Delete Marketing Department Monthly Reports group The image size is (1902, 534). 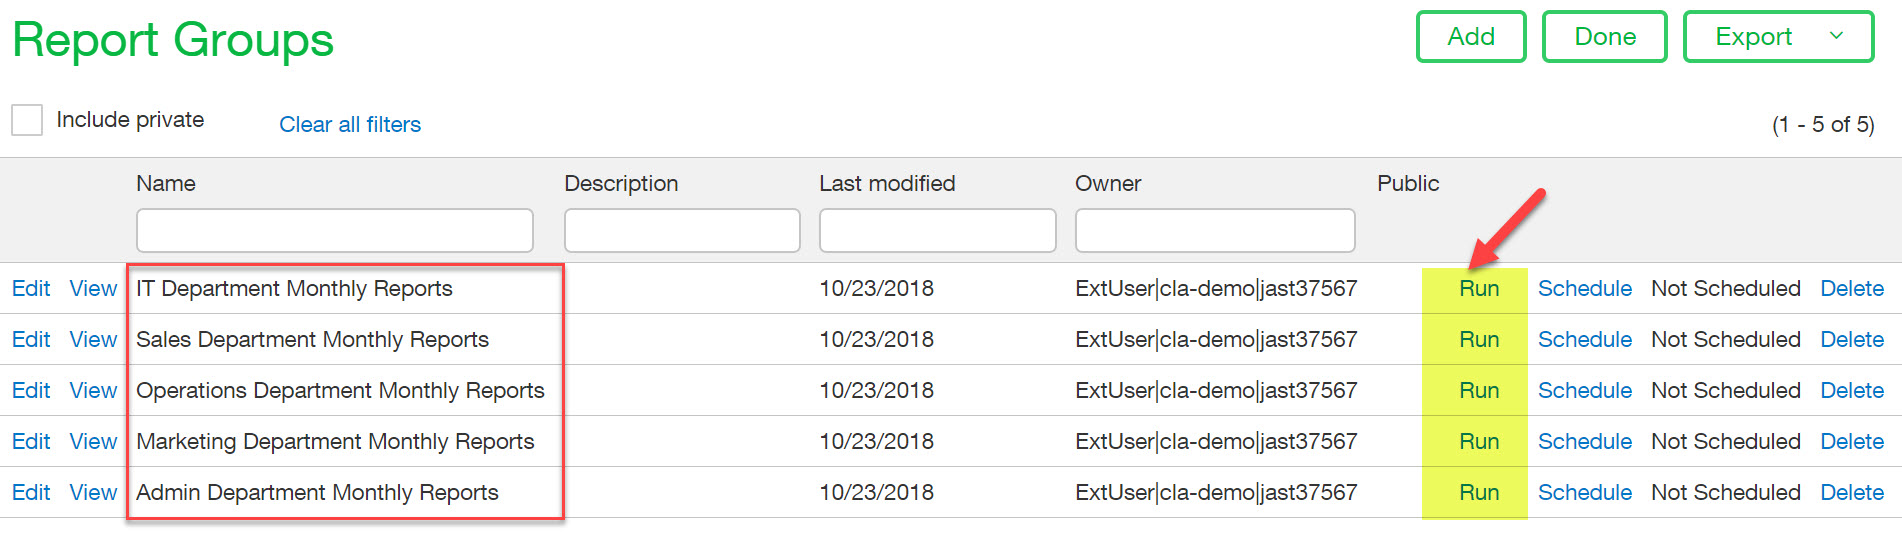pos(1851,442)
